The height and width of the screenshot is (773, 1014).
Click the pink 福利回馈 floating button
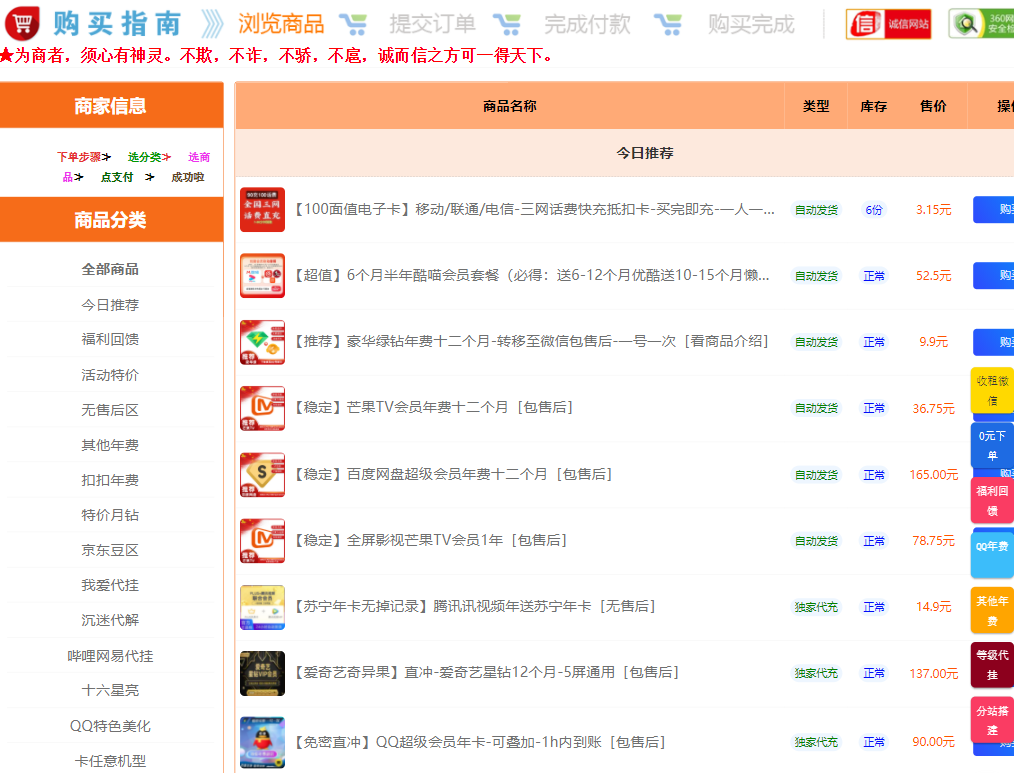point(992,501)
